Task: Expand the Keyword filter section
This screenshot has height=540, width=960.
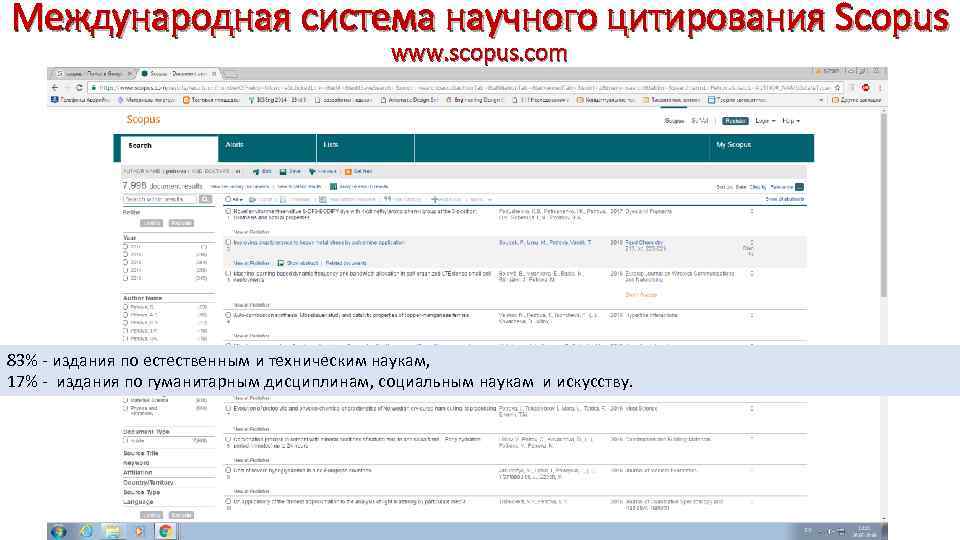Action: (136, 463)
